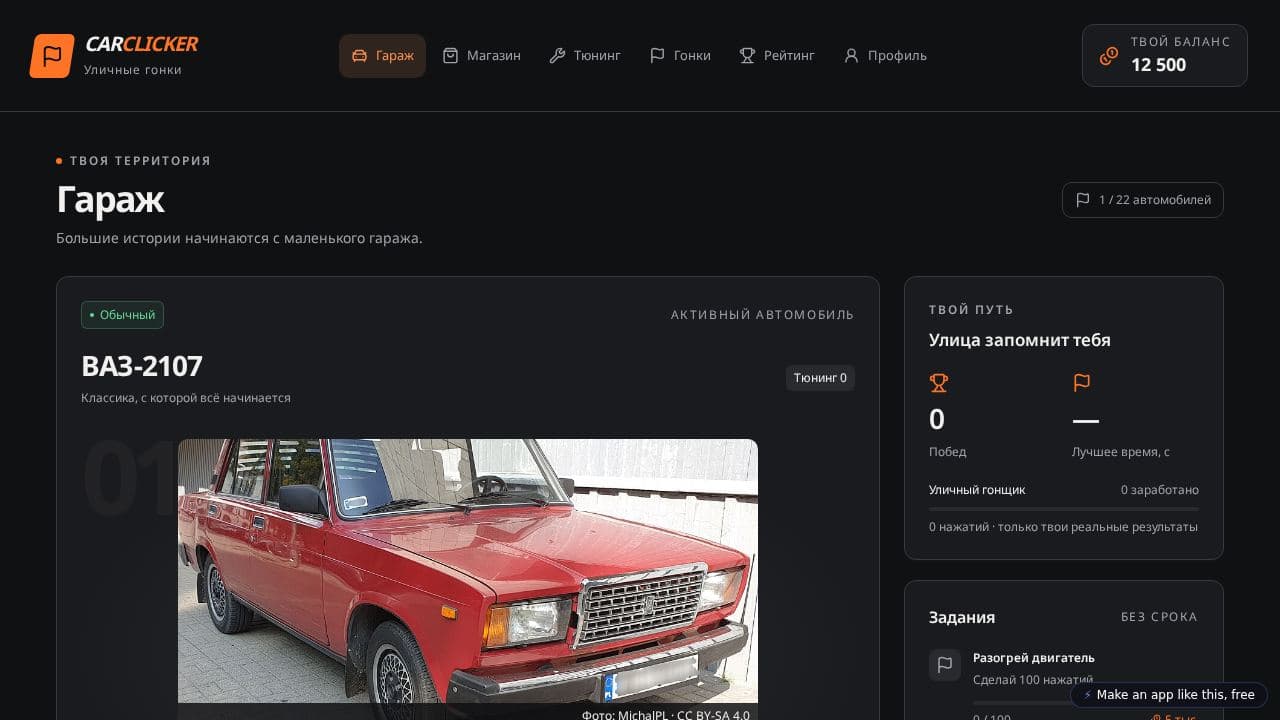Screen dimensions: 1280x720
Task: Click the balance amount 12 500
Action: tap(1158, 65)
